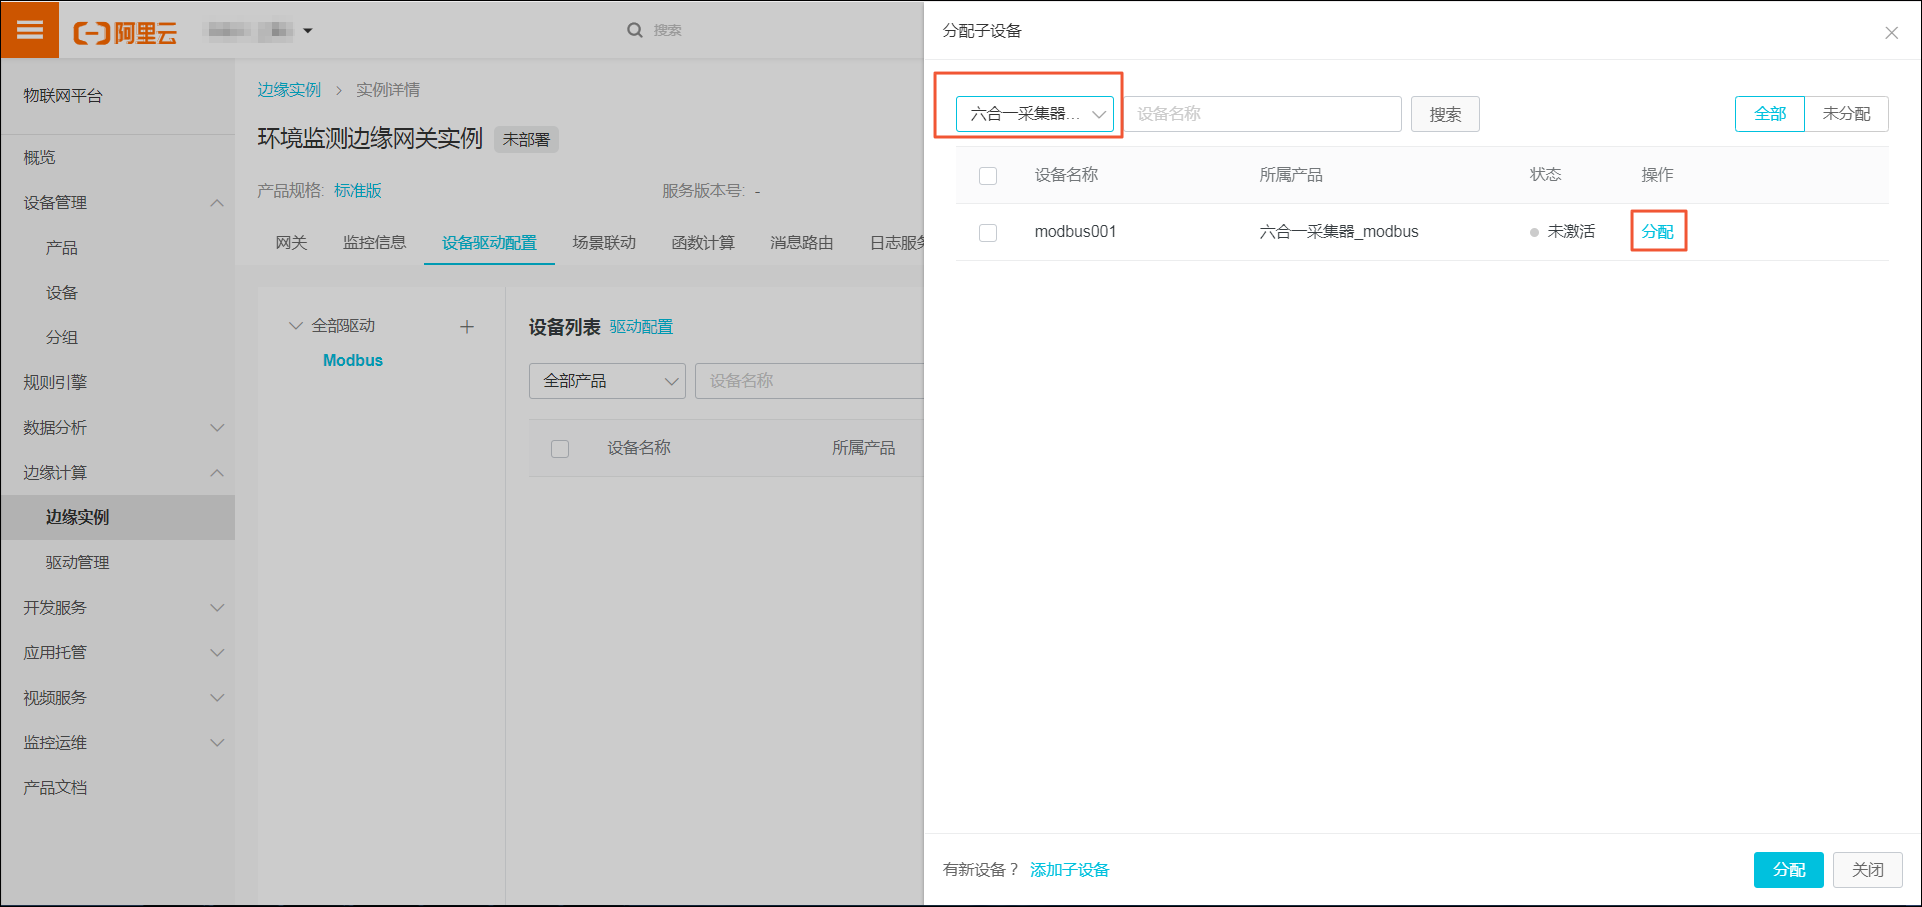
Task: Click the modbus001 device name cell
Action: (1075, 232)
